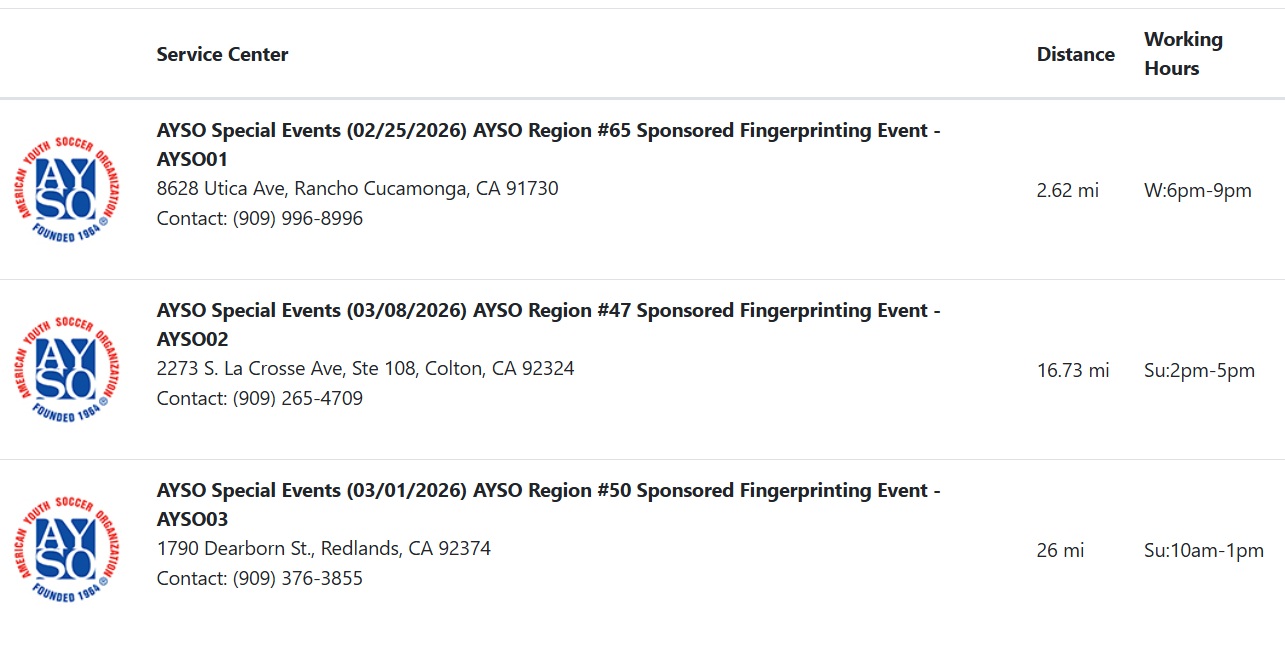This screenshot has height=646, width=1285.
Task: Click the Working Hours column header
Action: coord(1183,54)
